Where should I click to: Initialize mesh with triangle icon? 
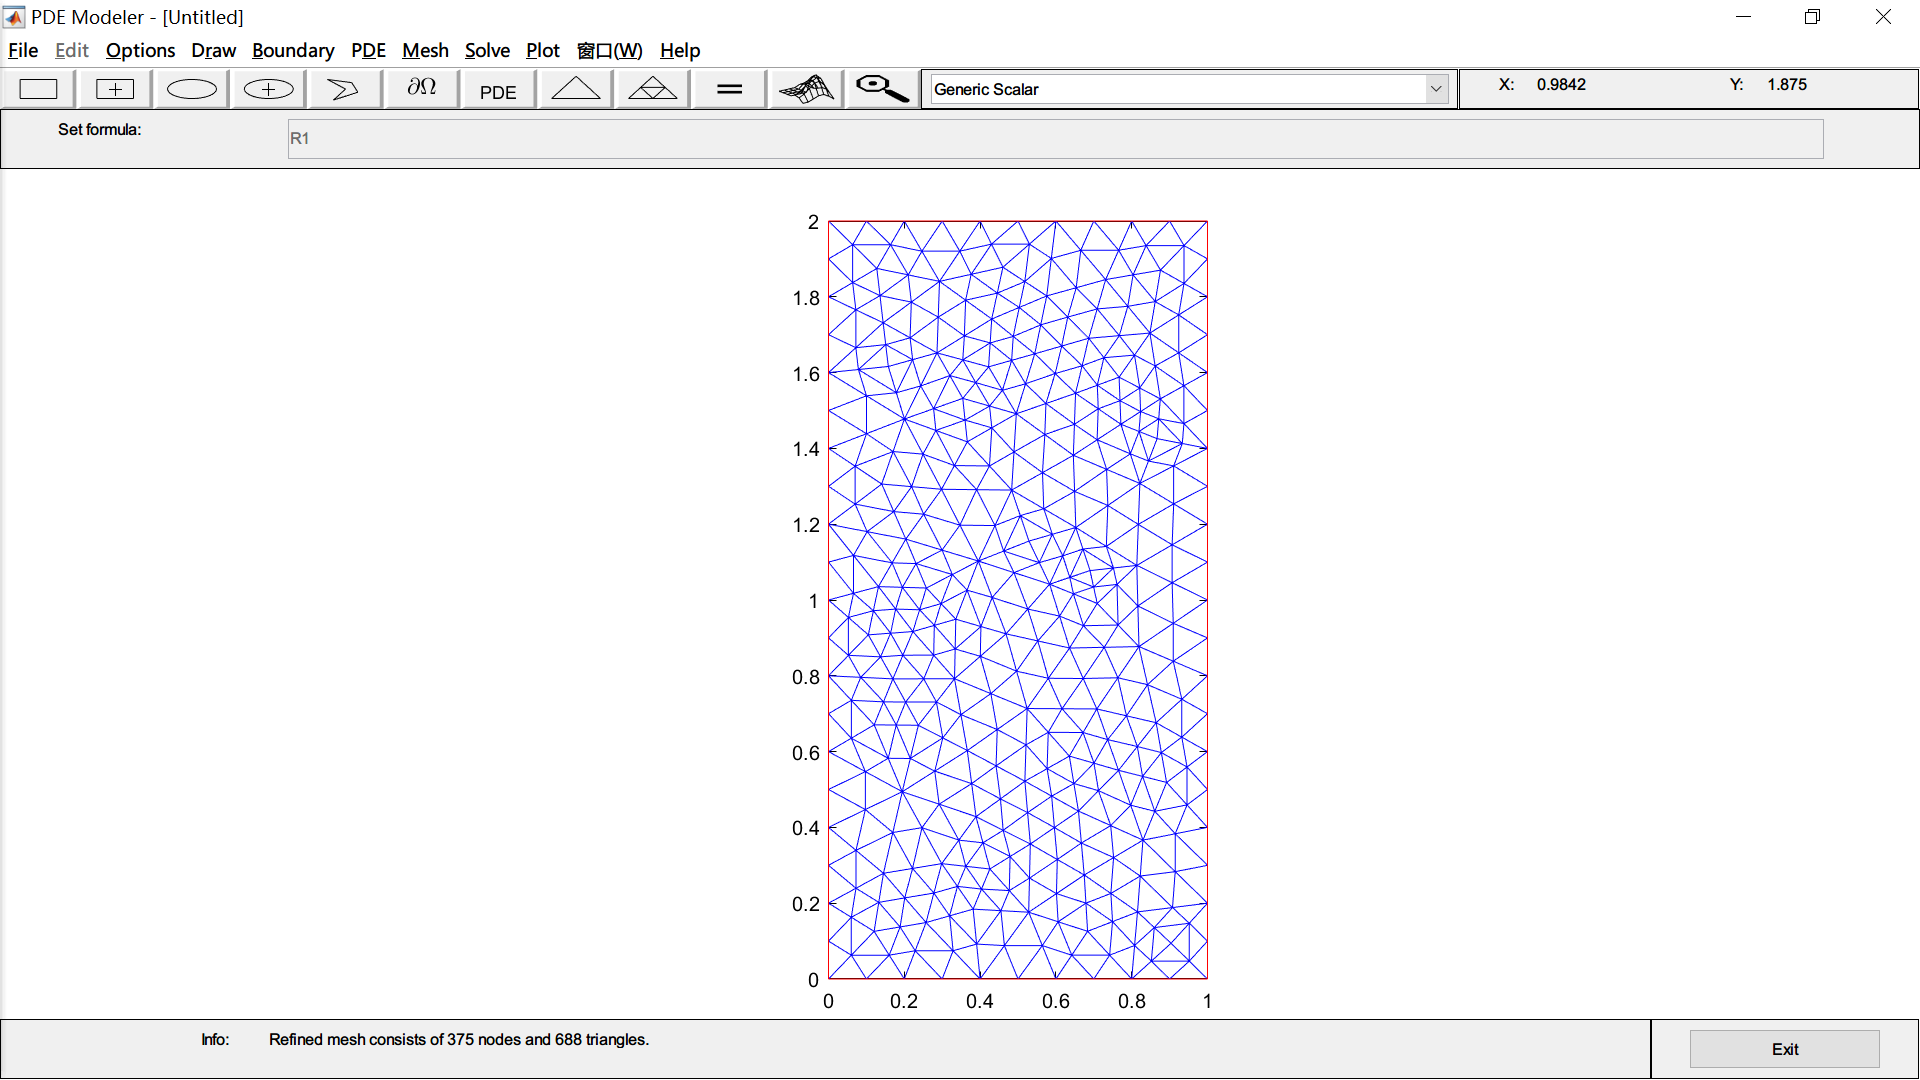575,88
